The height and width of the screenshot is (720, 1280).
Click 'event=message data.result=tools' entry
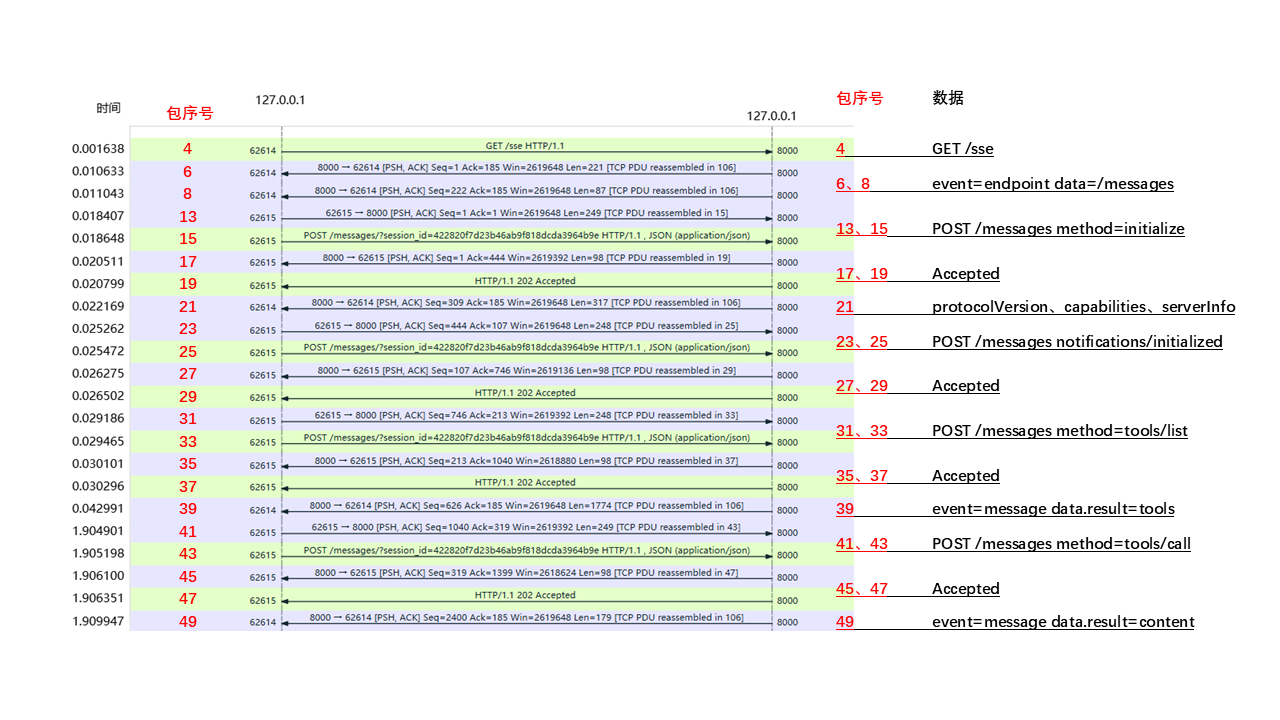click(x=1053, y=509)
